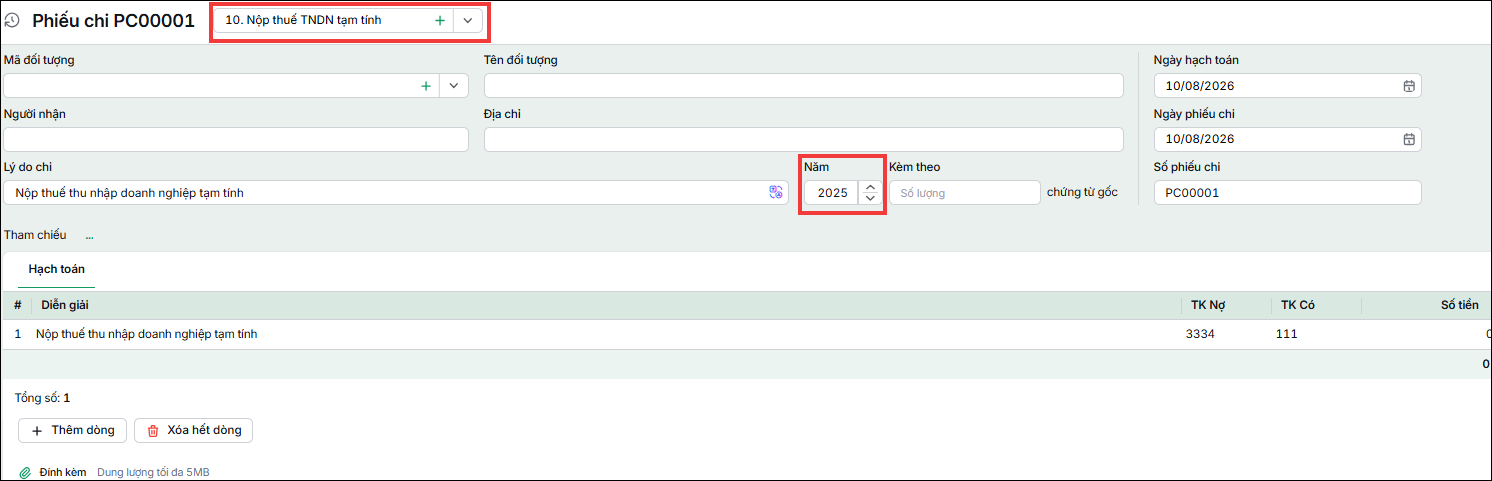The image size is (1492, 481).
Task: Select the 10. Nộp thuế TNDN tạm tính combo box
Action: [349, 20]
